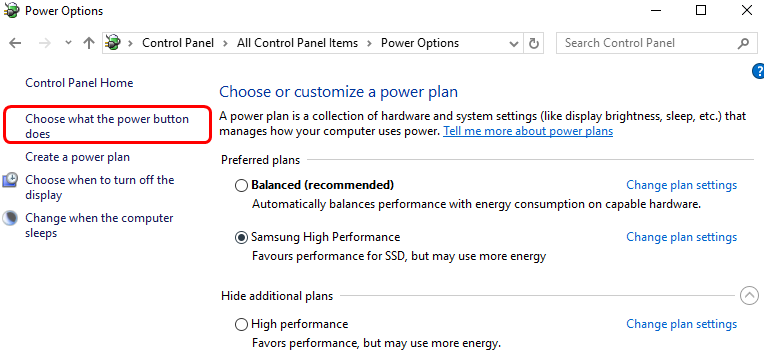The image size is (764, 364).
Task: Open help with the blue question icon
Action: pyautogui.click(x=758, y=72)
